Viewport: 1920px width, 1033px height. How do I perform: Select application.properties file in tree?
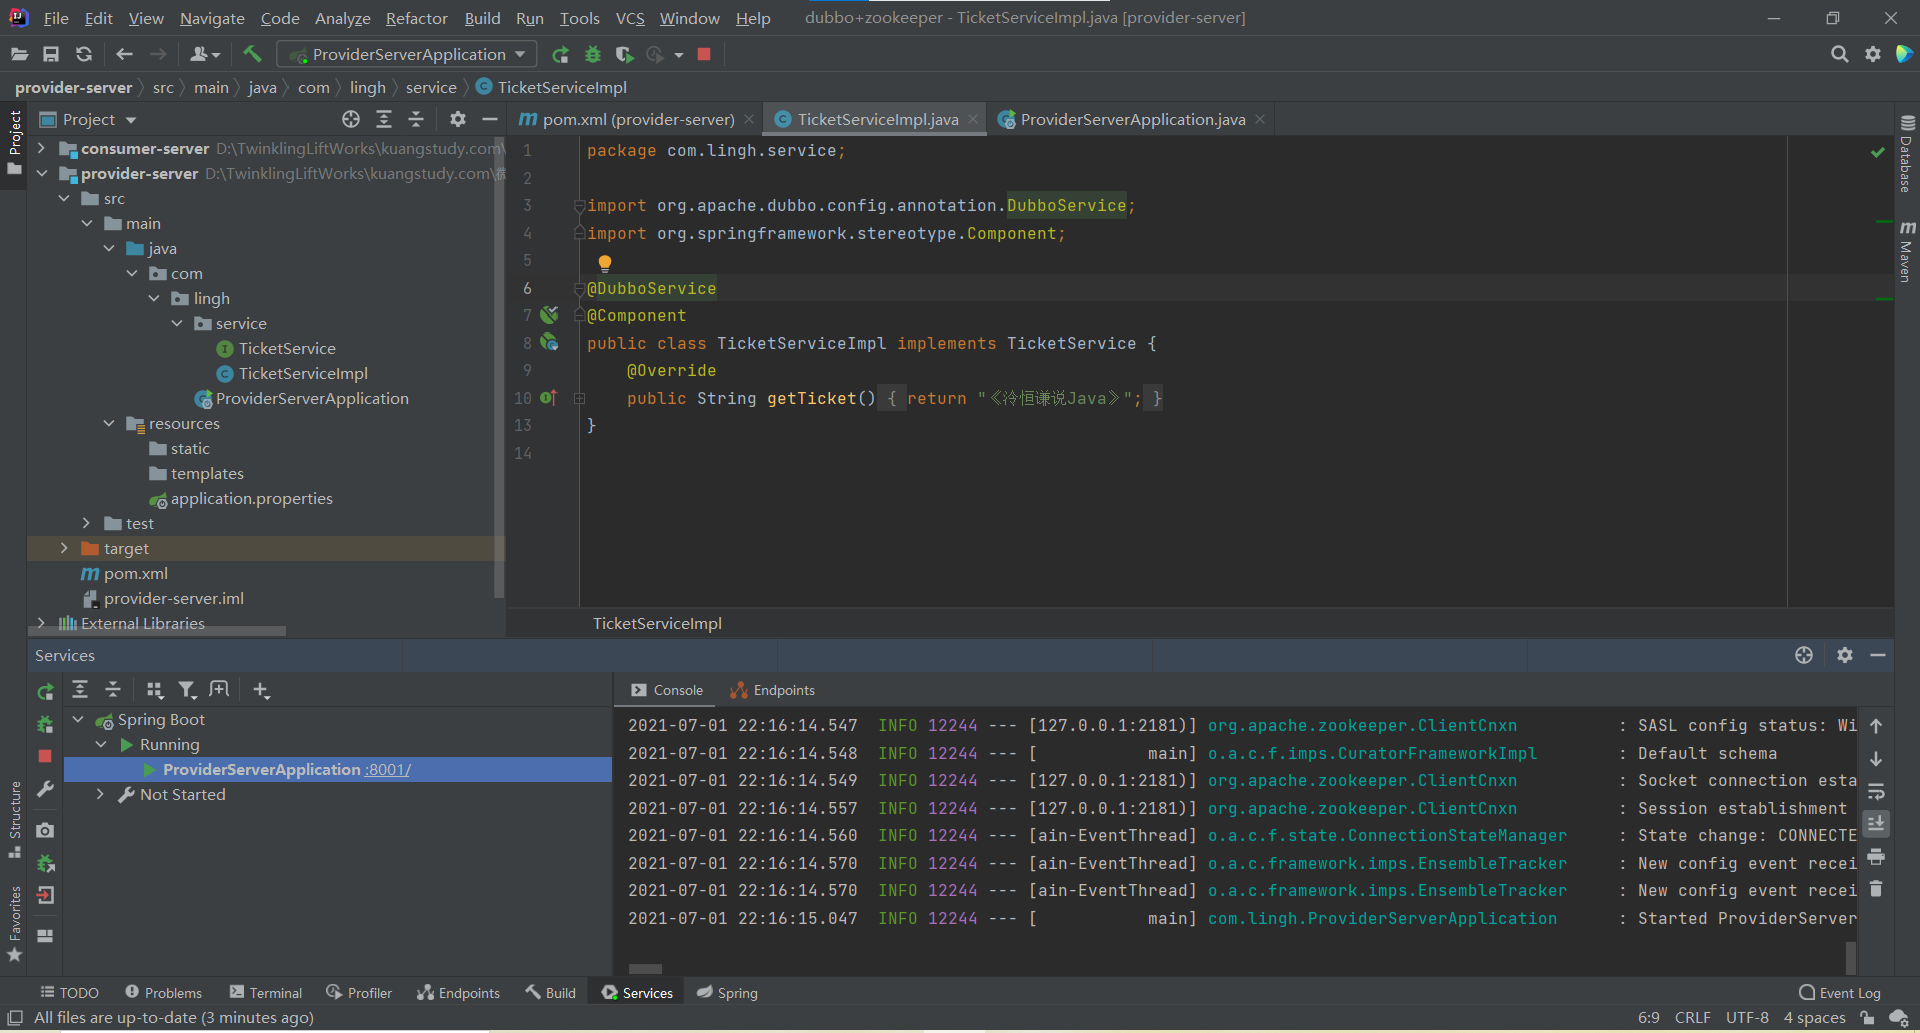click(251, 498)
